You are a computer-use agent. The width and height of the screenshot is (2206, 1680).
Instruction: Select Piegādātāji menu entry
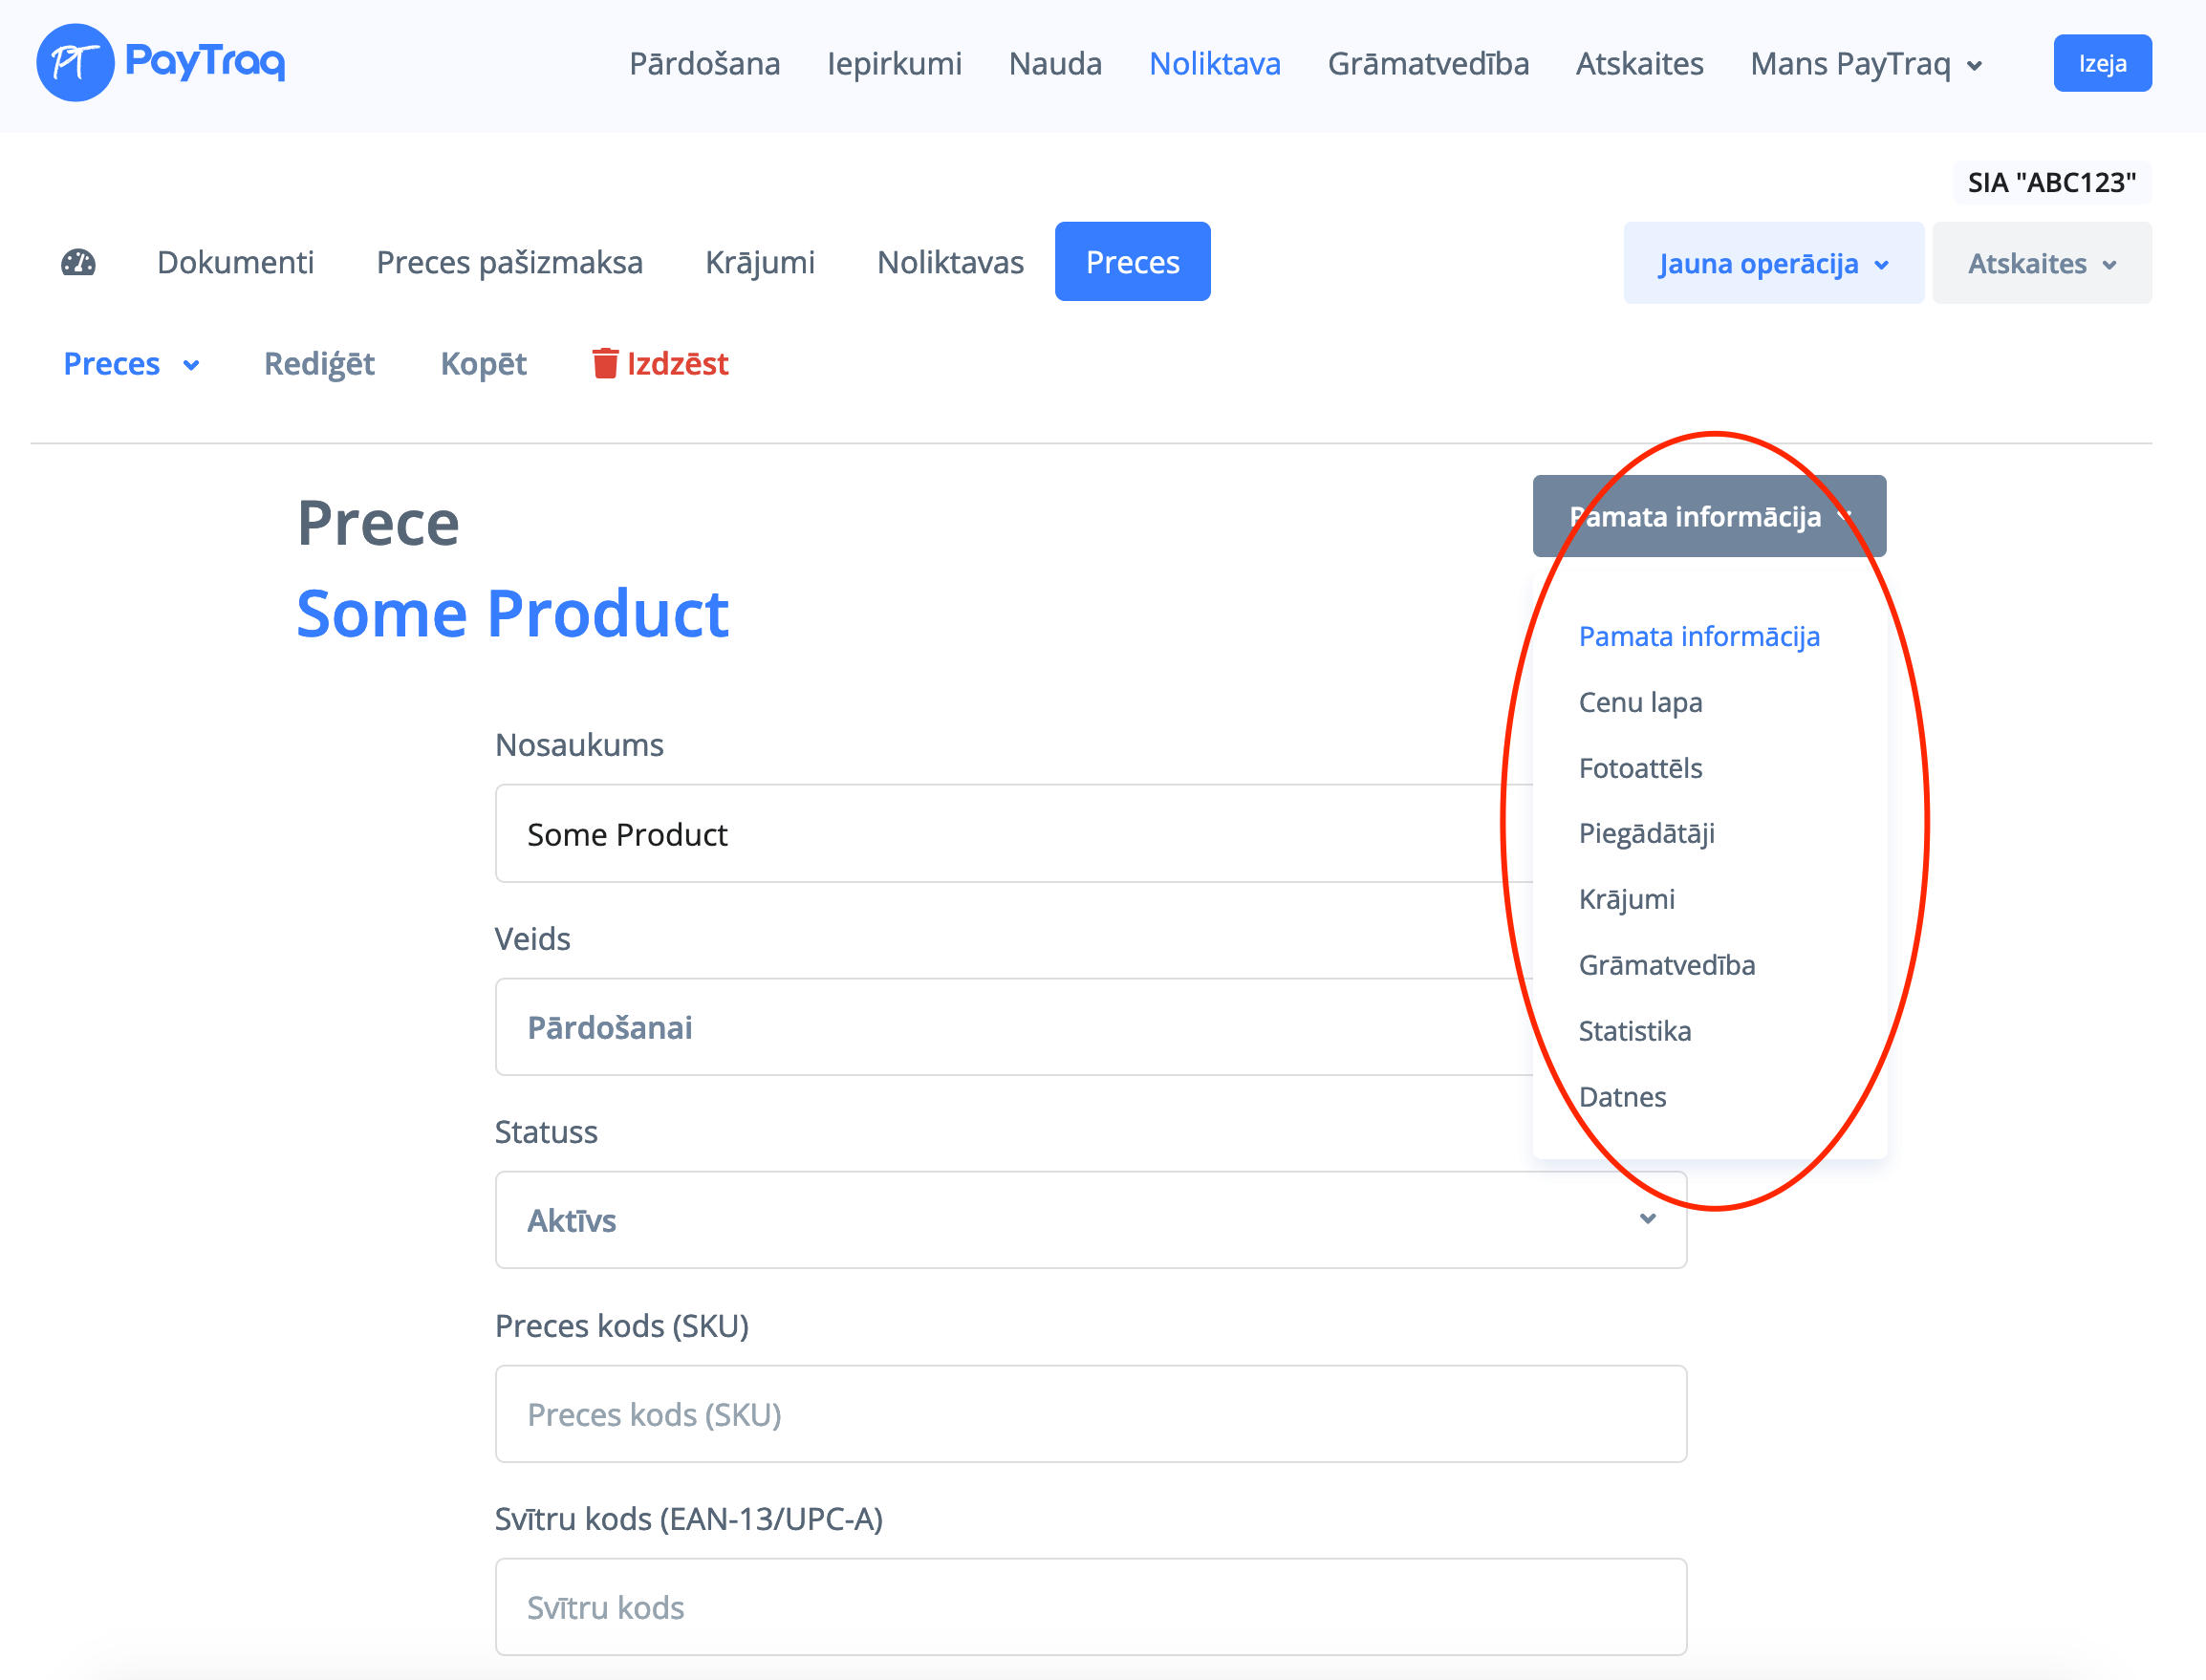(1646, 833)
